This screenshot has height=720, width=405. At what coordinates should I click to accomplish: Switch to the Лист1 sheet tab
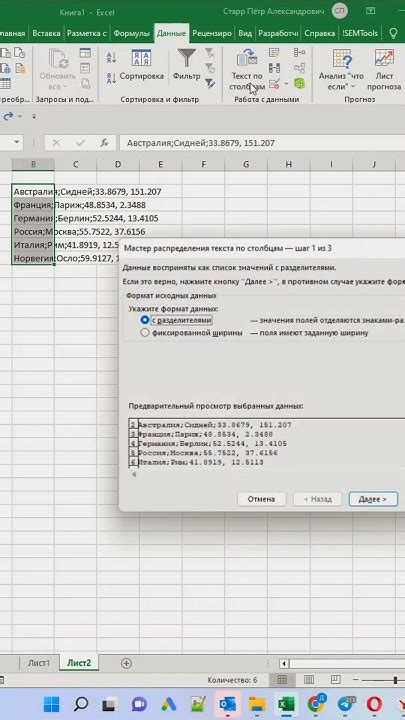pyautogui.click(x=39, y=663)
